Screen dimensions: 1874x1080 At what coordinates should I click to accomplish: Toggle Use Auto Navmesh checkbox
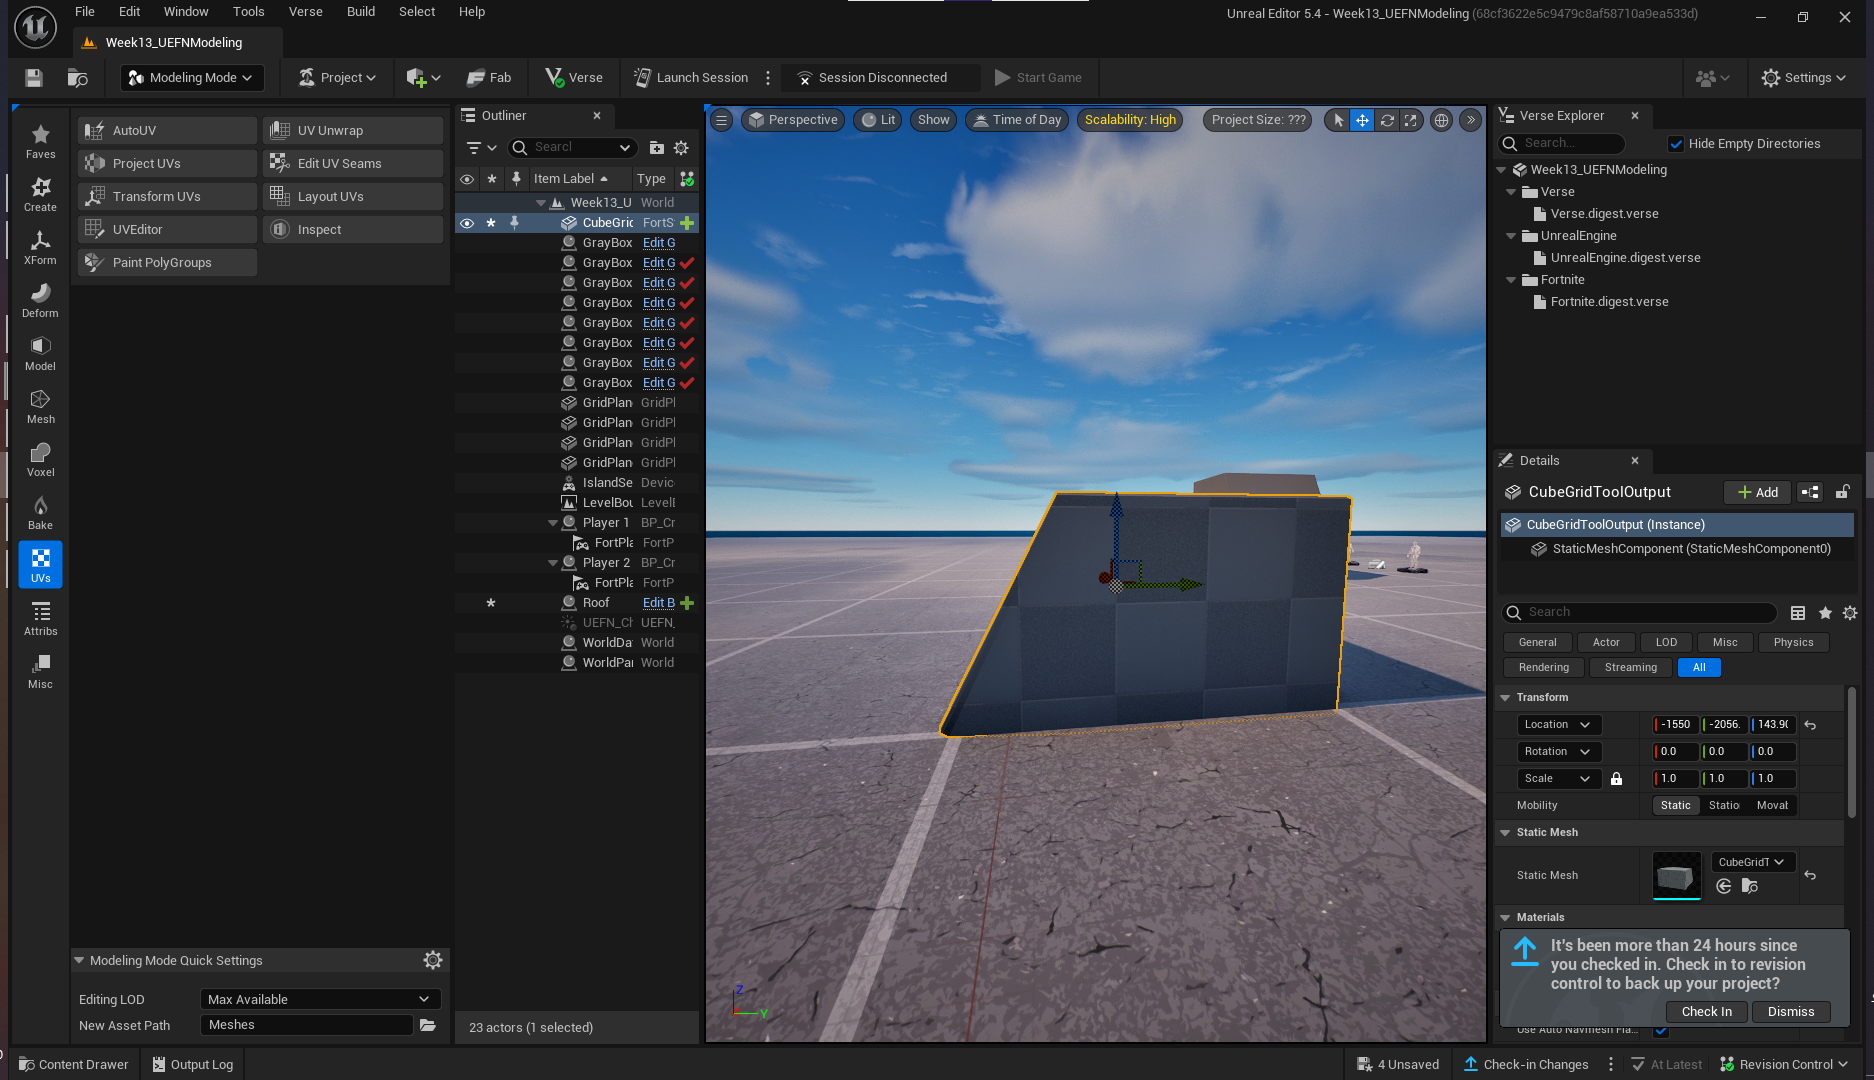1661,1030
